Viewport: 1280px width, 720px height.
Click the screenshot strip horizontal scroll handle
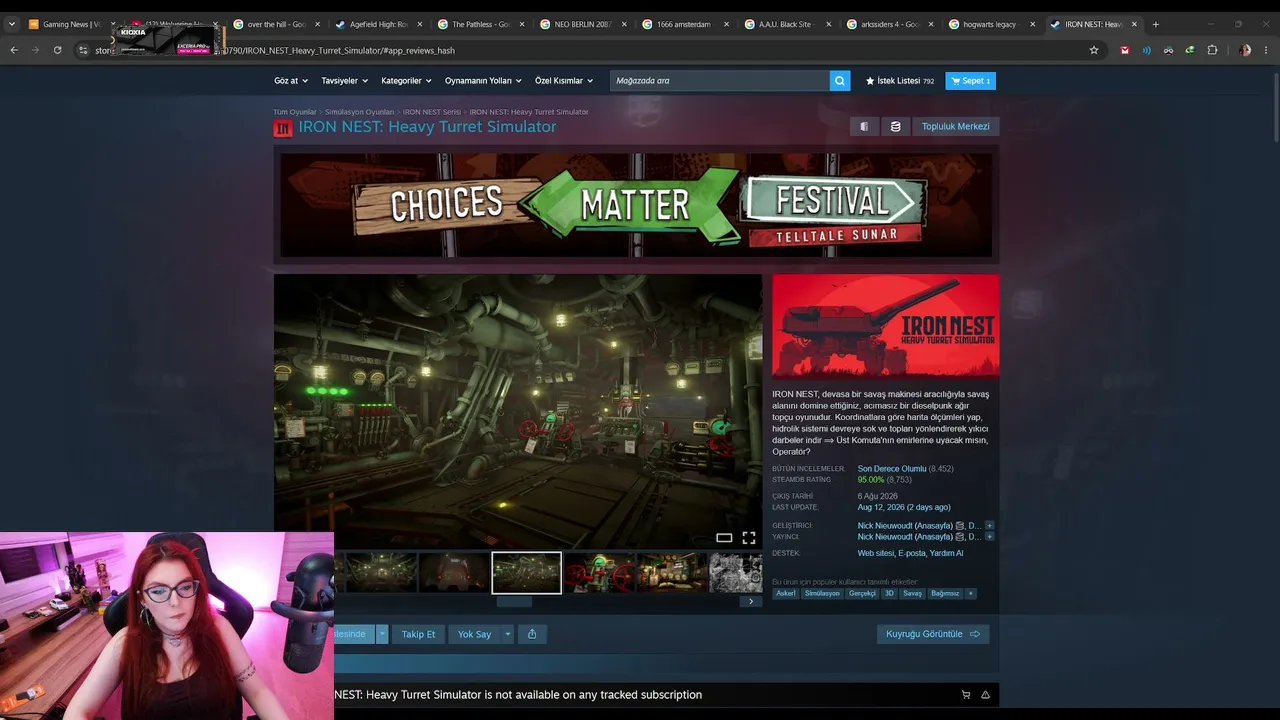515,602
